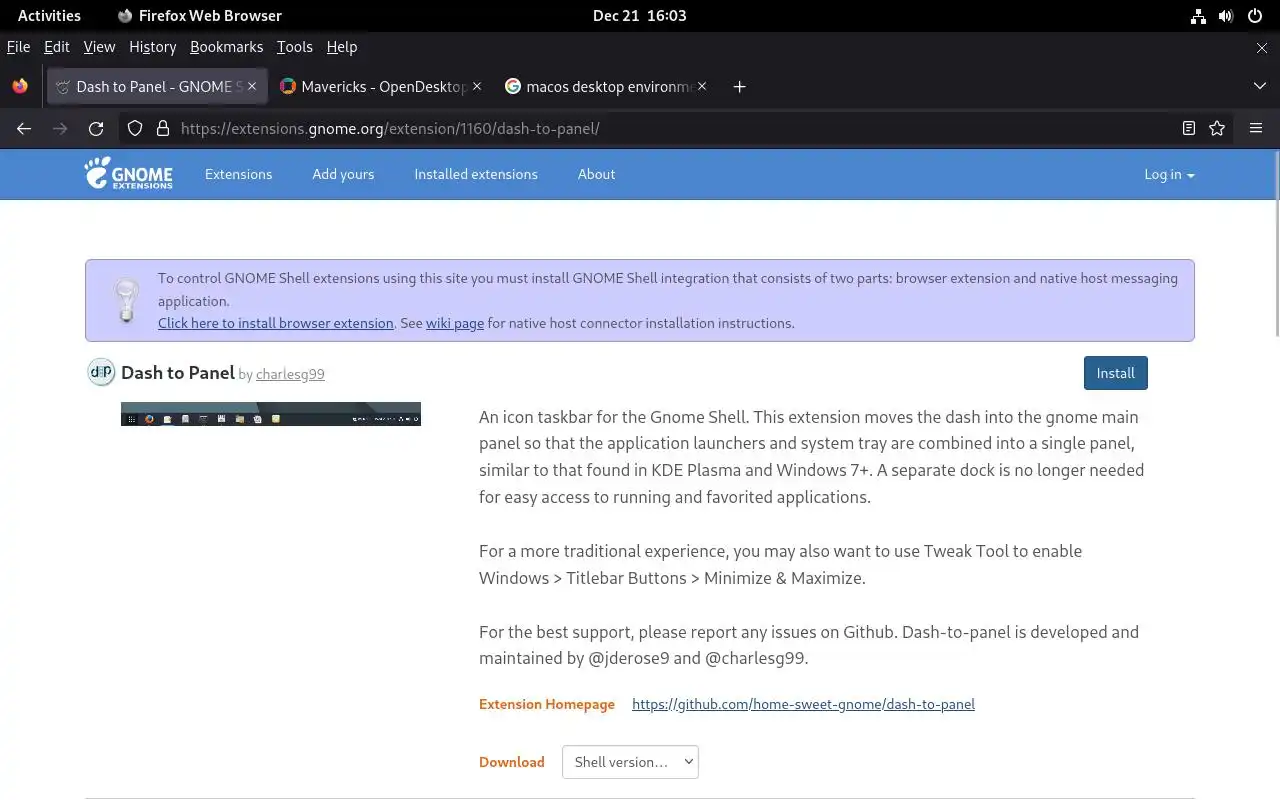This screenshot has width=1280, height=800.
Task: Open the Edit menu
Action: (x=57, y=47)
